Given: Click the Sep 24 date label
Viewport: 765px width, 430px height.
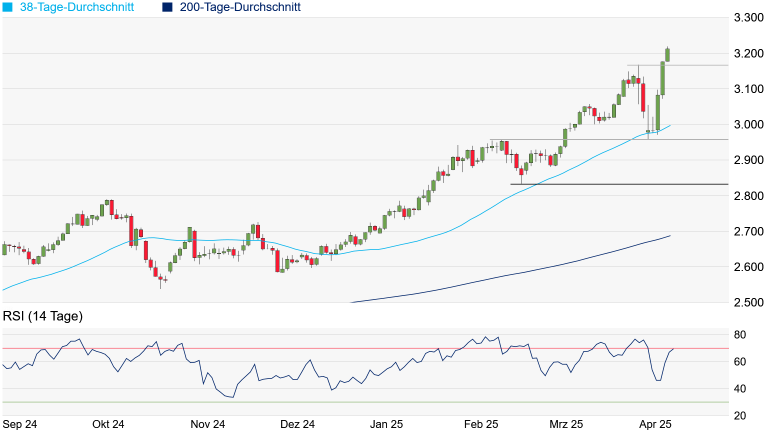Looking at the screenshot, I should click(20, 424).
